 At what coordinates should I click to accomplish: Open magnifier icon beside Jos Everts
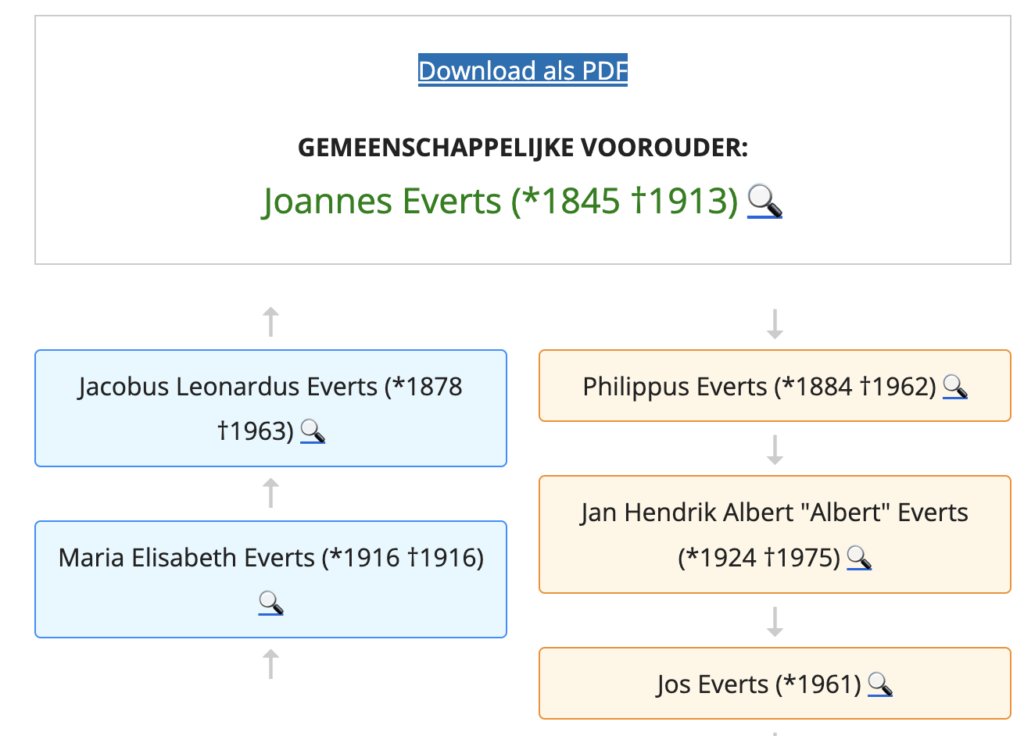[879, 684]
